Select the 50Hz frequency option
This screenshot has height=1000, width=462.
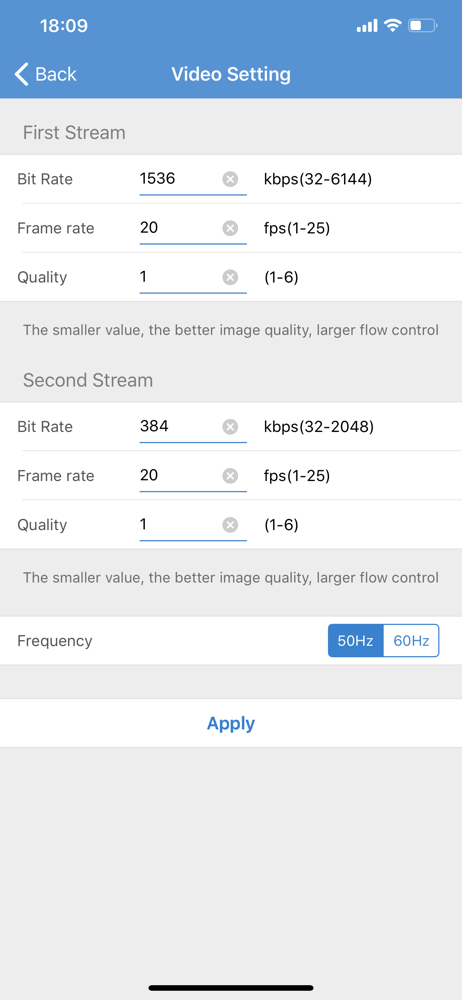355,641
